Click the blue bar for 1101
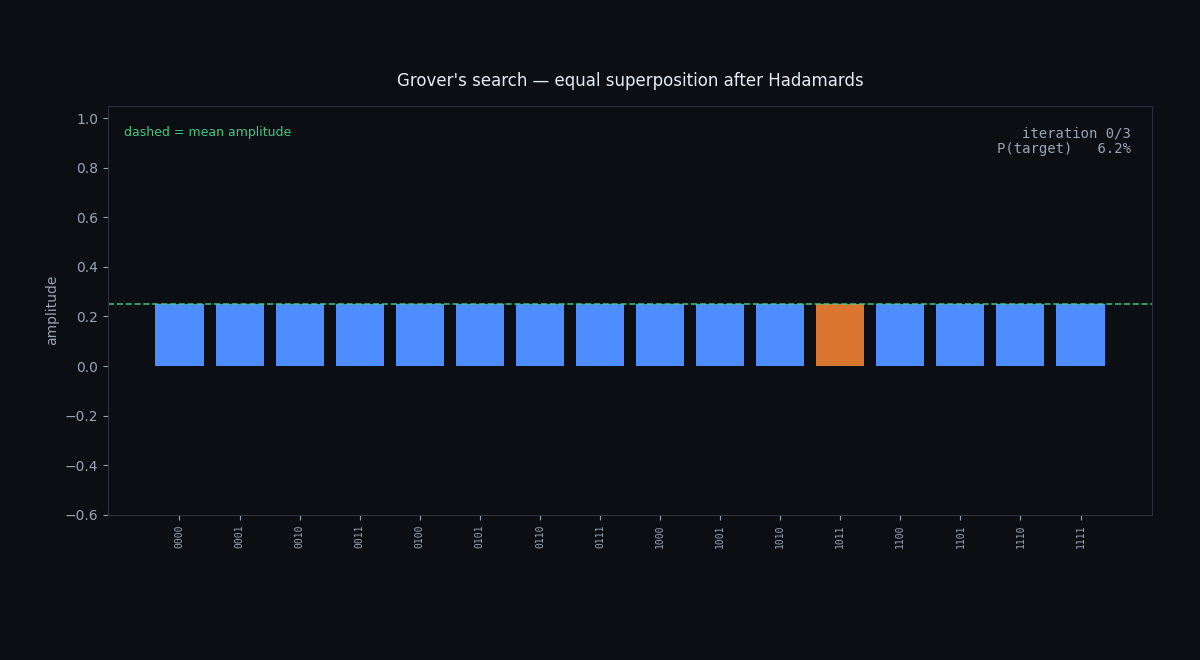The image size is (1200, 660). click(960, 335)
